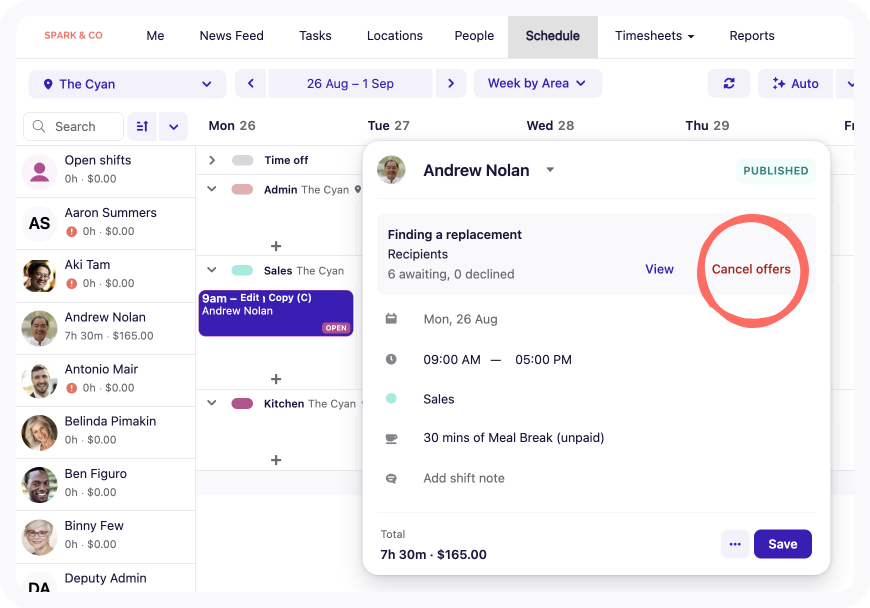
Task: Go to next week arrow
Action: (x=451, y=83)
